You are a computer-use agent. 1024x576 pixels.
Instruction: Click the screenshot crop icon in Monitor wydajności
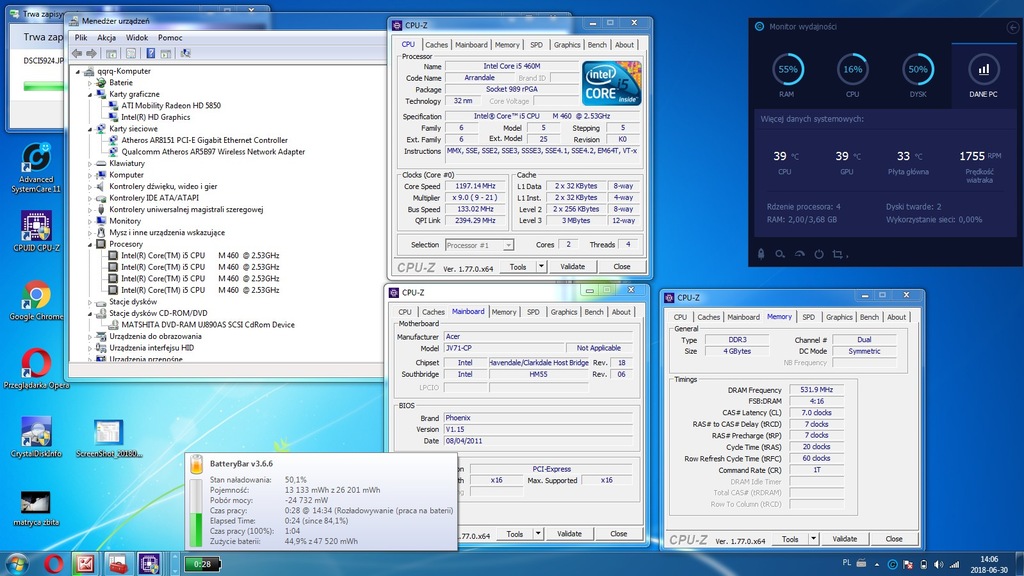point(838,254)
